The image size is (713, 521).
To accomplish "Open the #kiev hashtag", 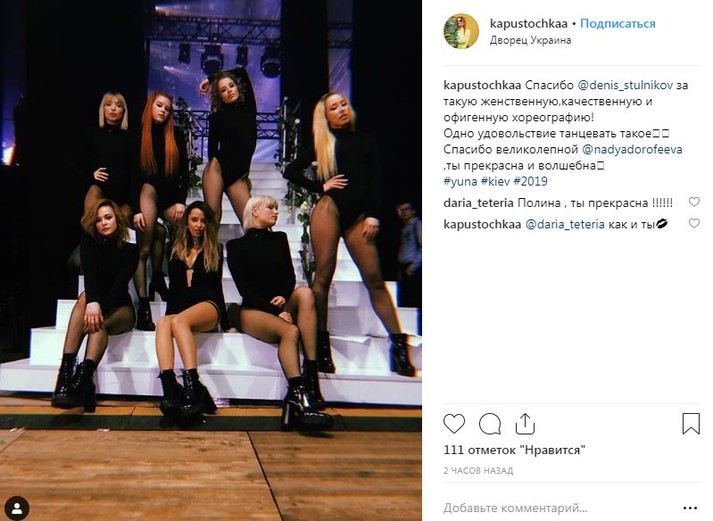I will [x=493, y=182].
